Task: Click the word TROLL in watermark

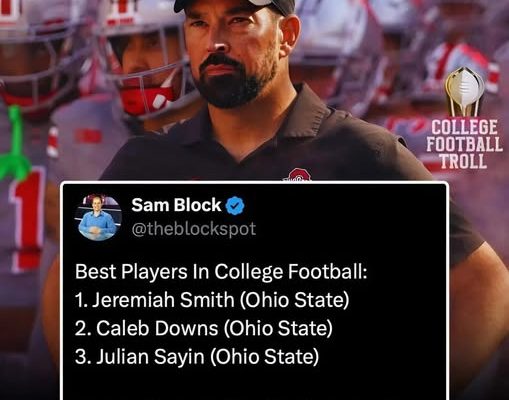Action: 463,161
